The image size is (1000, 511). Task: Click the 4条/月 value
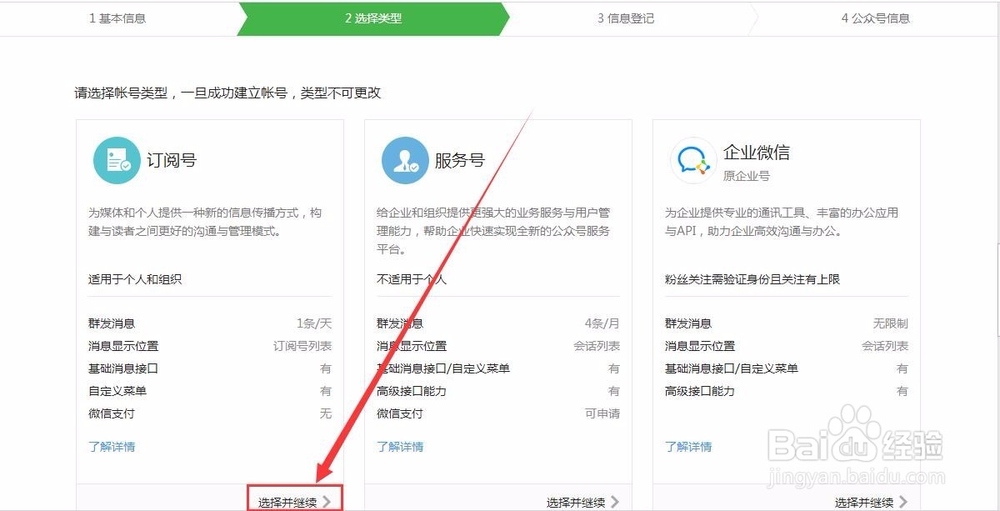coord(602,323)
